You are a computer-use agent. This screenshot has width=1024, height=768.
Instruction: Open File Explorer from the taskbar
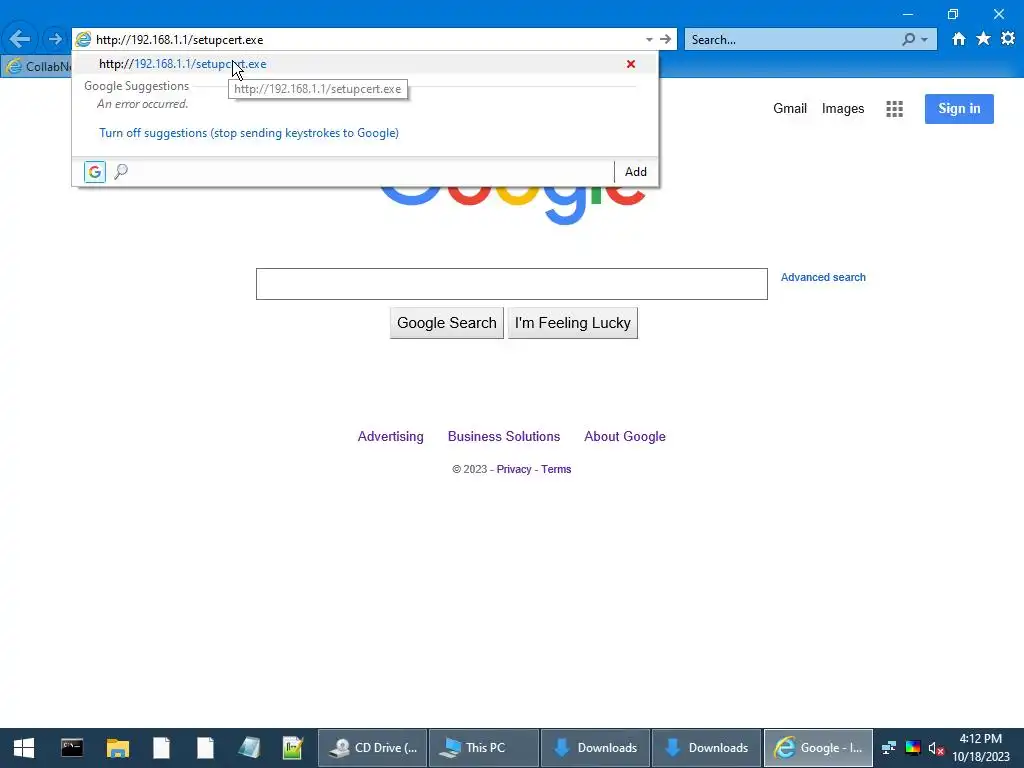click(x=118, y=748)
